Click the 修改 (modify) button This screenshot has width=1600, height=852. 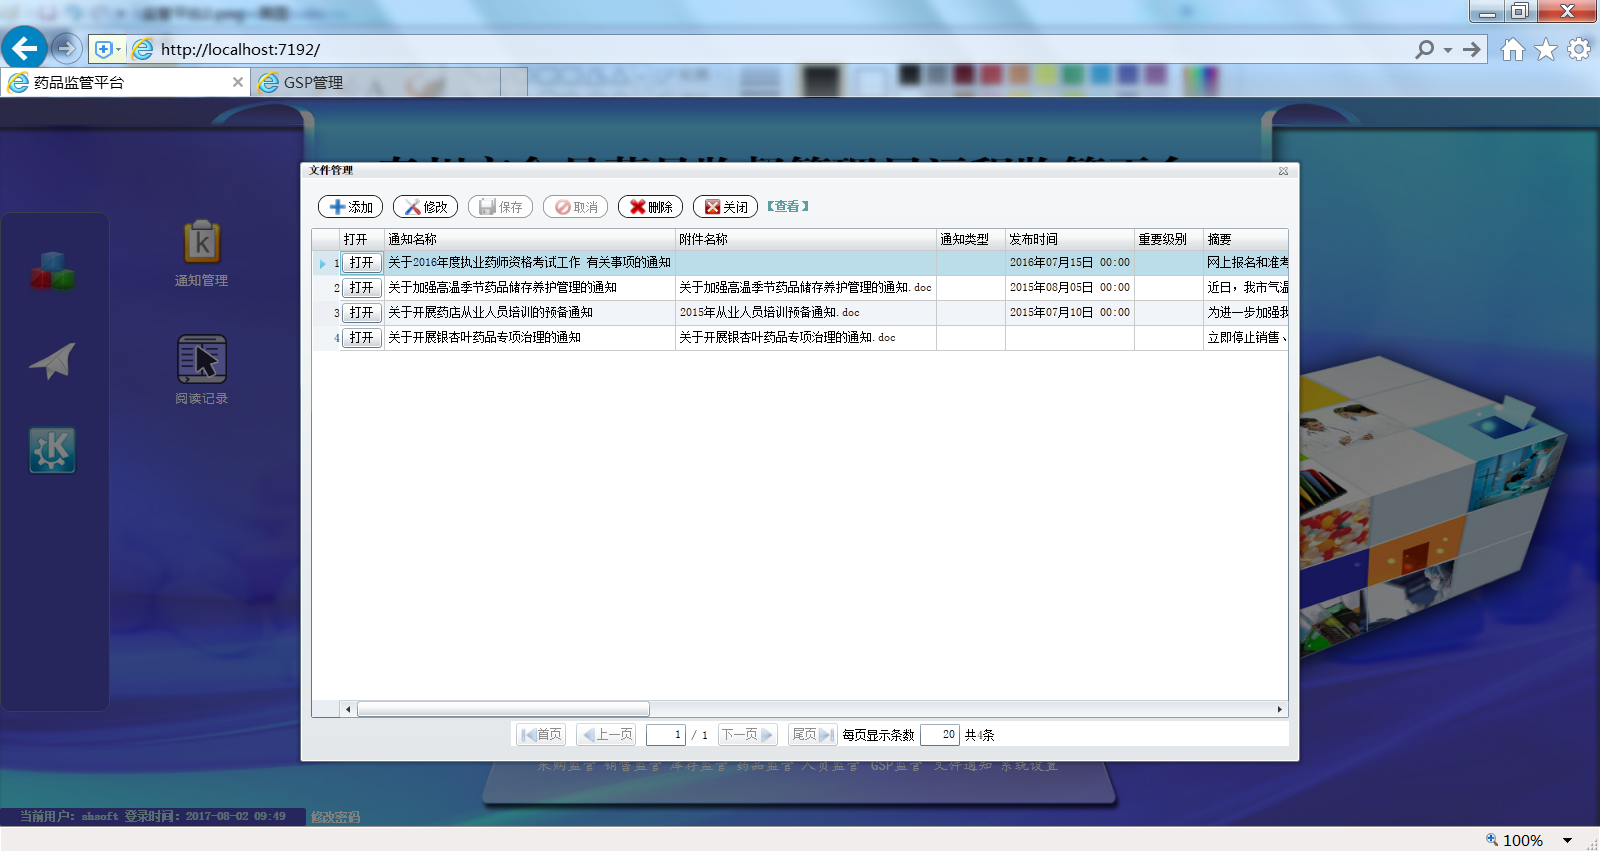tap(425, 207)
